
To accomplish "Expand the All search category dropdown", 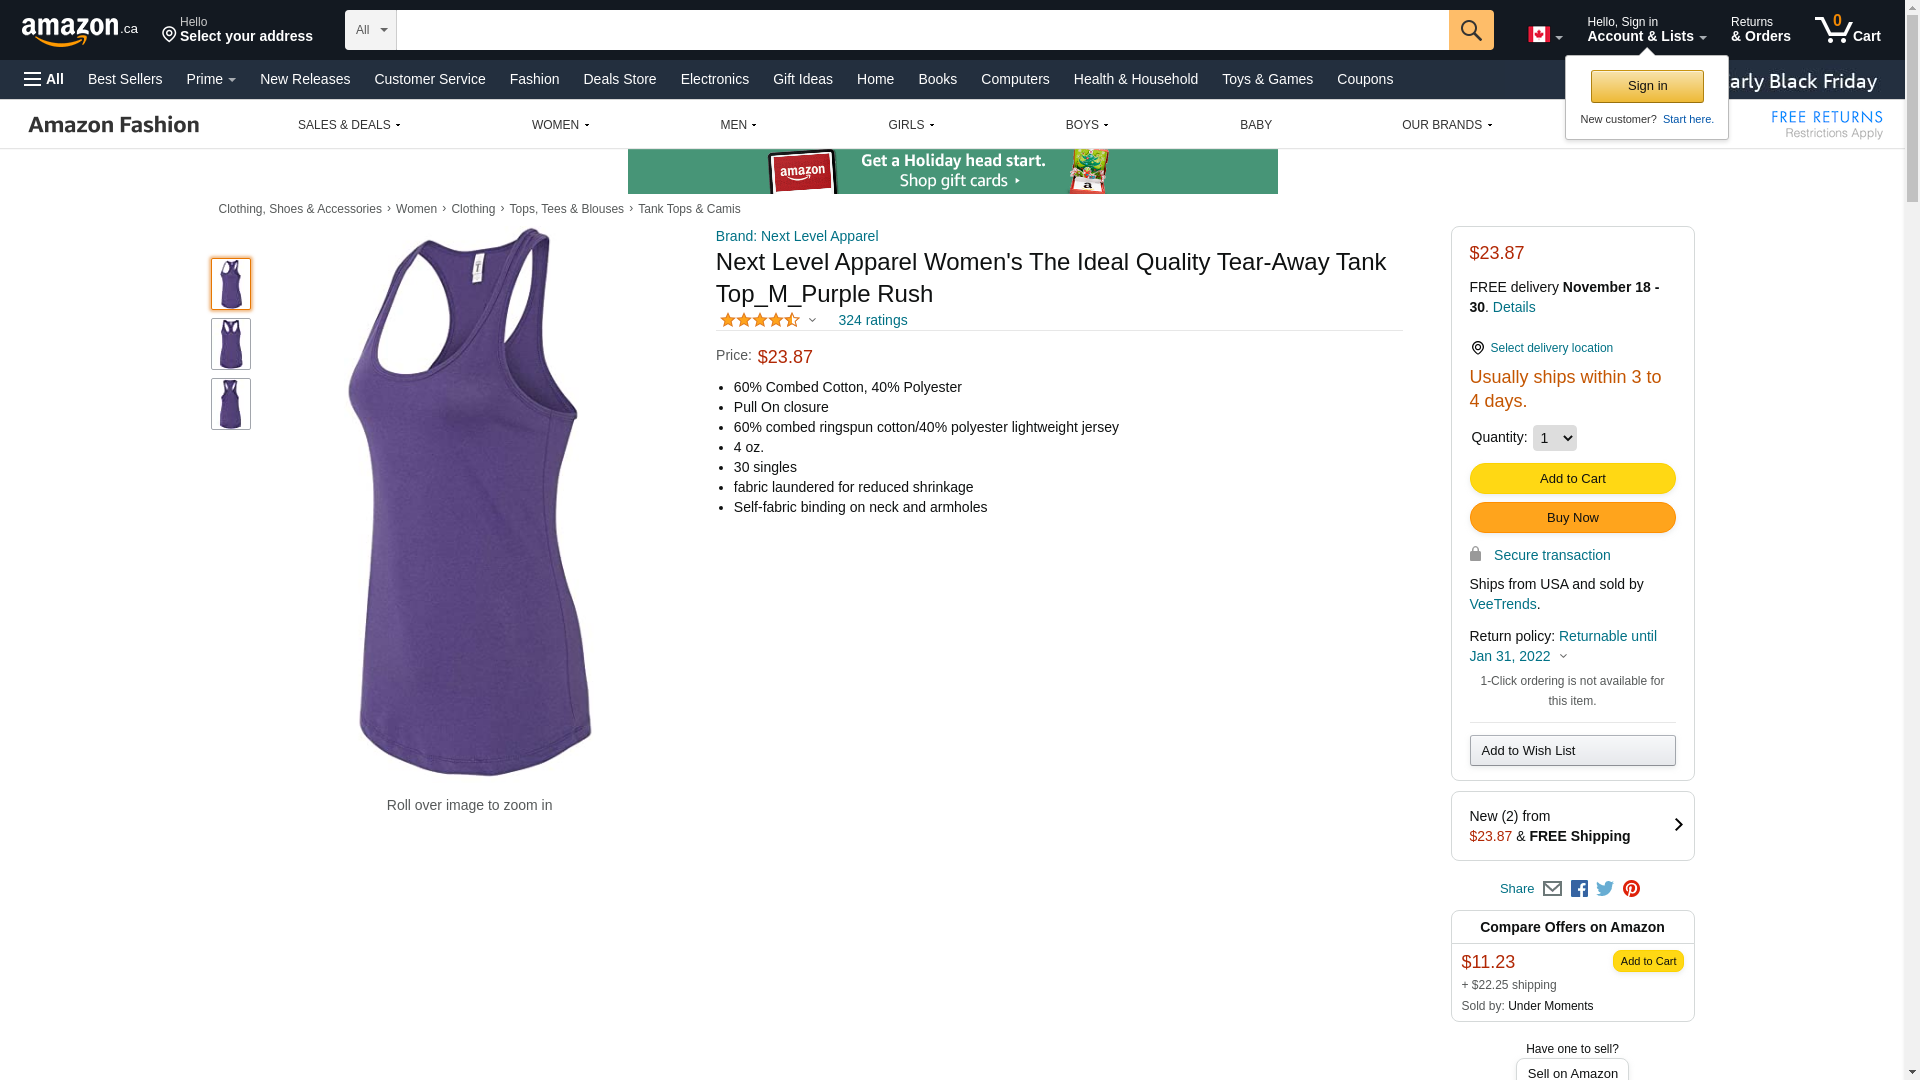I will [370, 30].
